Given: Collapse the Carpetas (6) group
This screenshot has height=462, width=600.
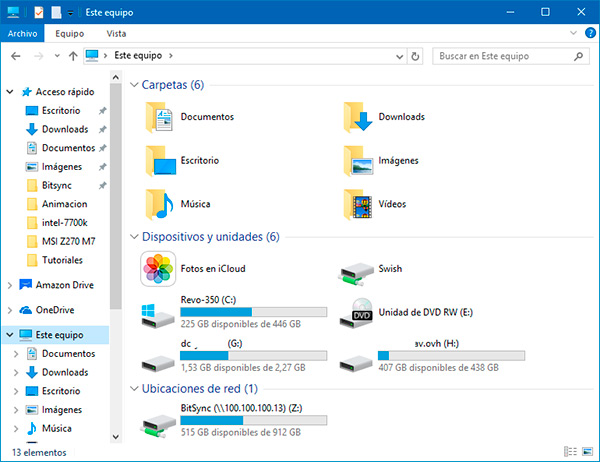Looking at the screenshot, I should tap(135, 85).
